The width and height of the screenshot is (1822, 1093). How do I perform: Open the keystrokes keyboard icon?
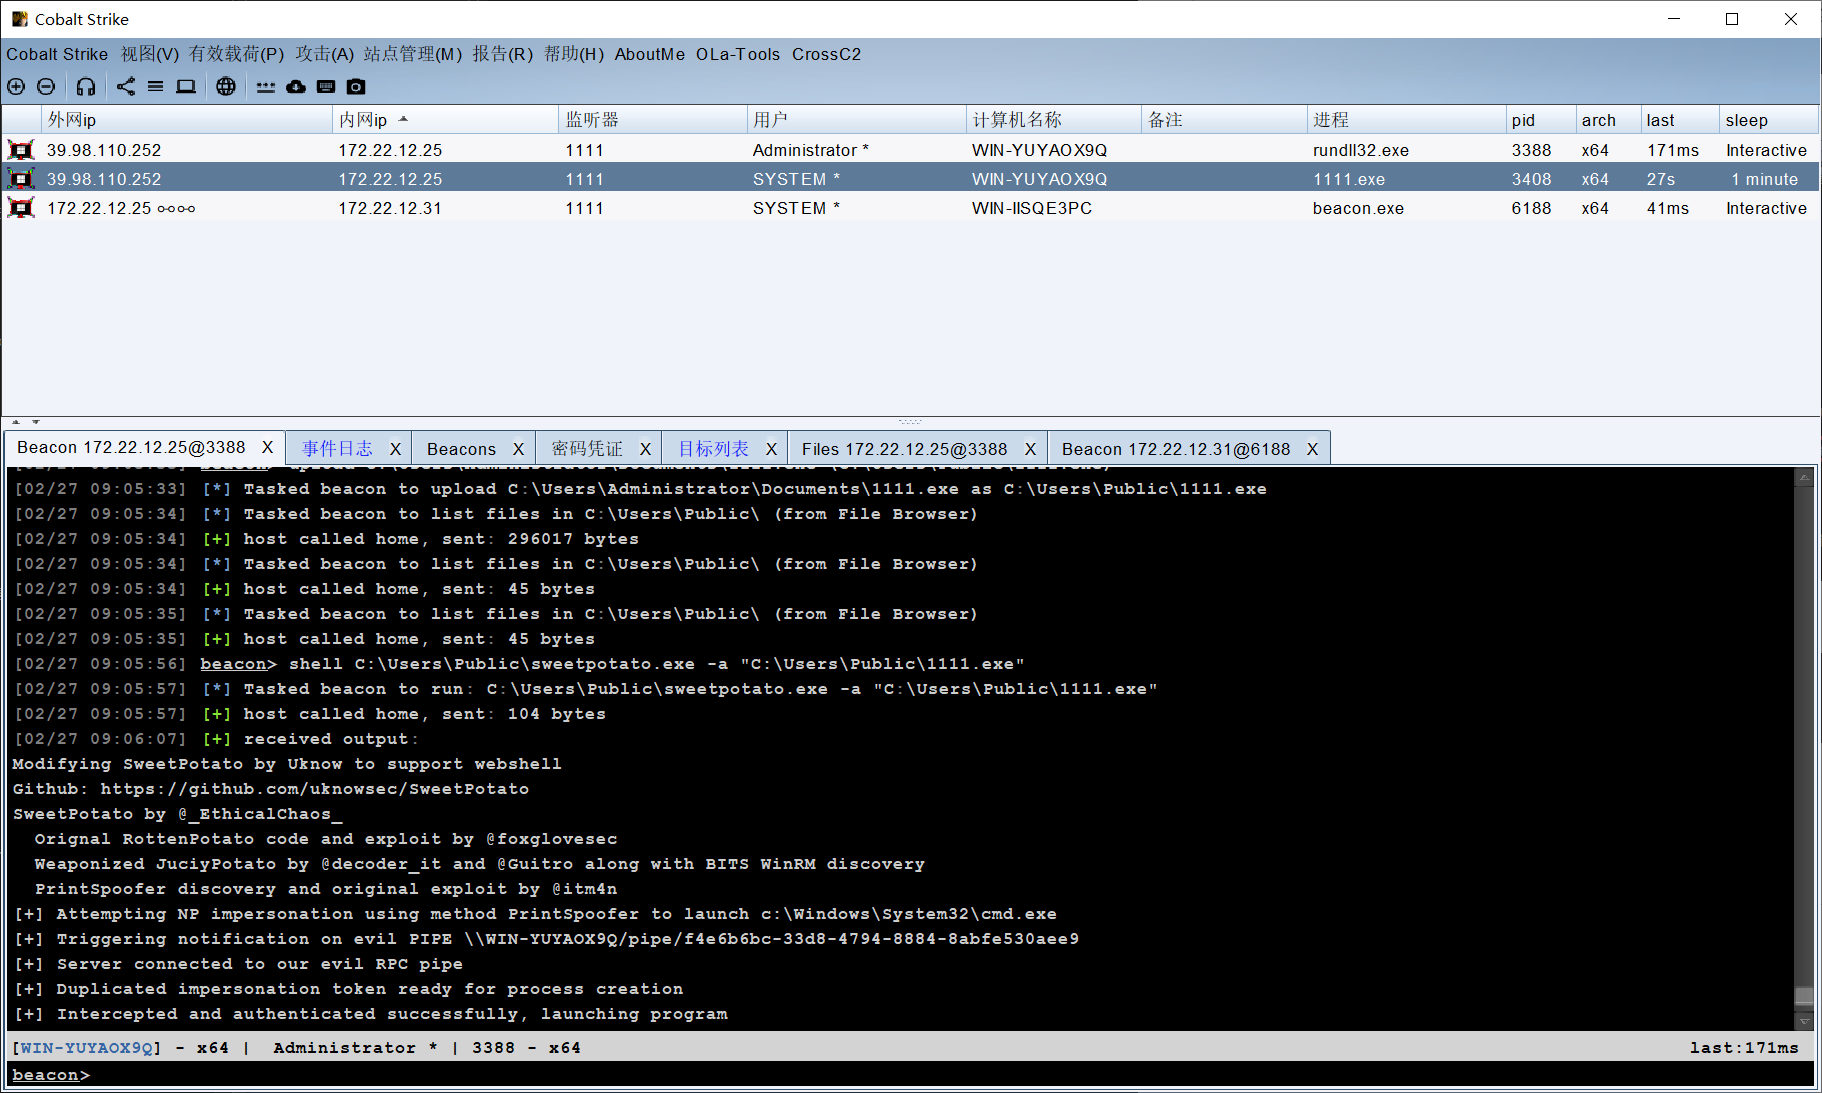(x=325, y=87)
